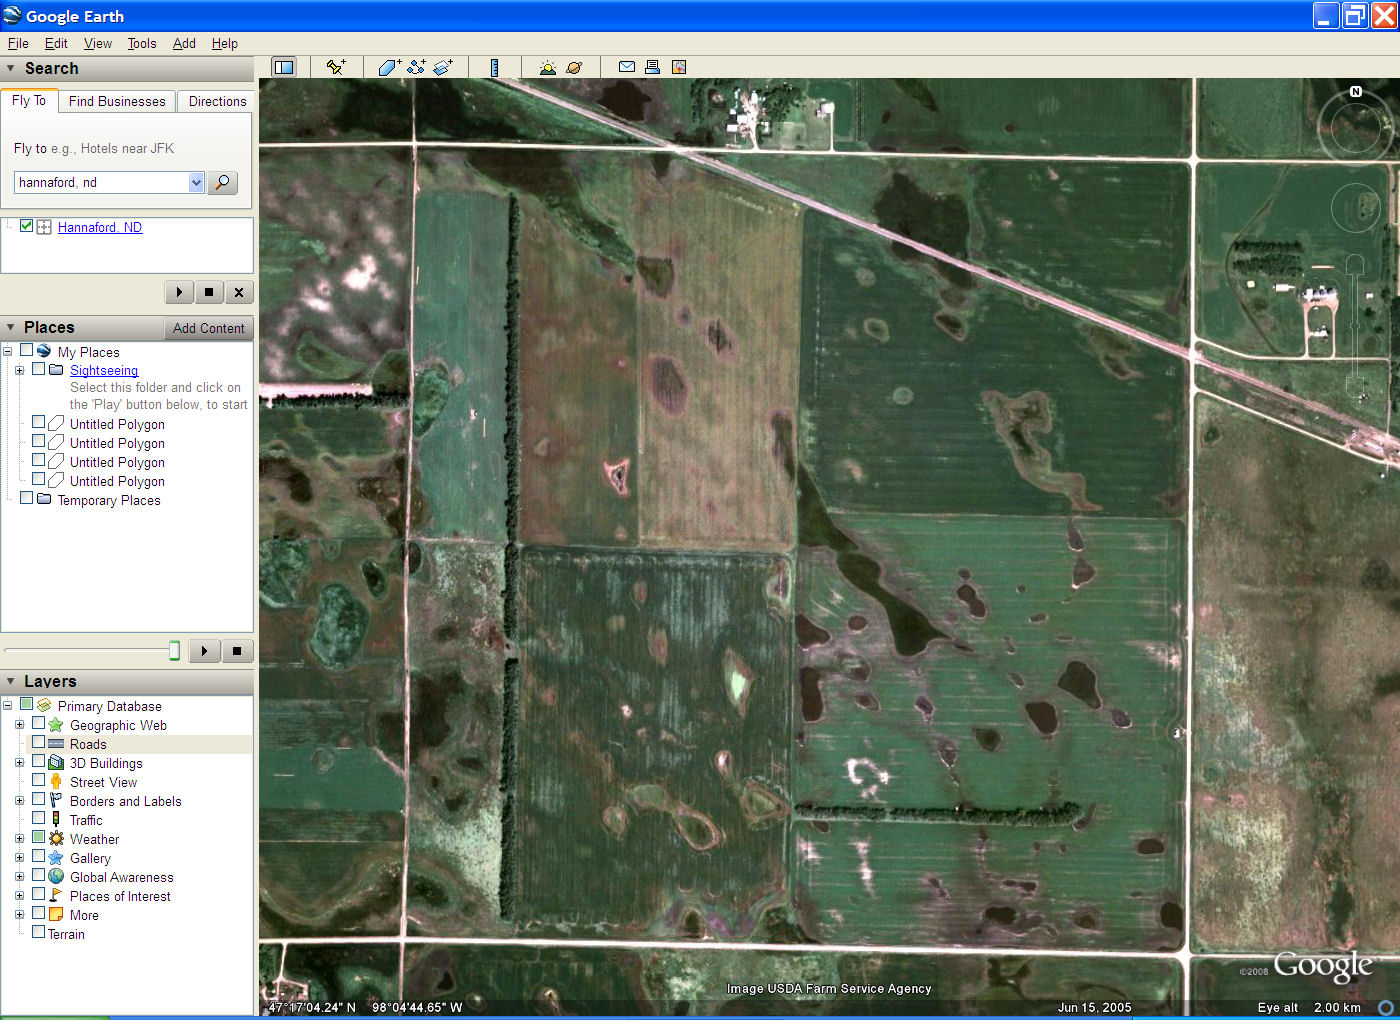Expand the More layer node
The height and width of the screenshot is (1020, 1400).
click(x=19, y=915)
